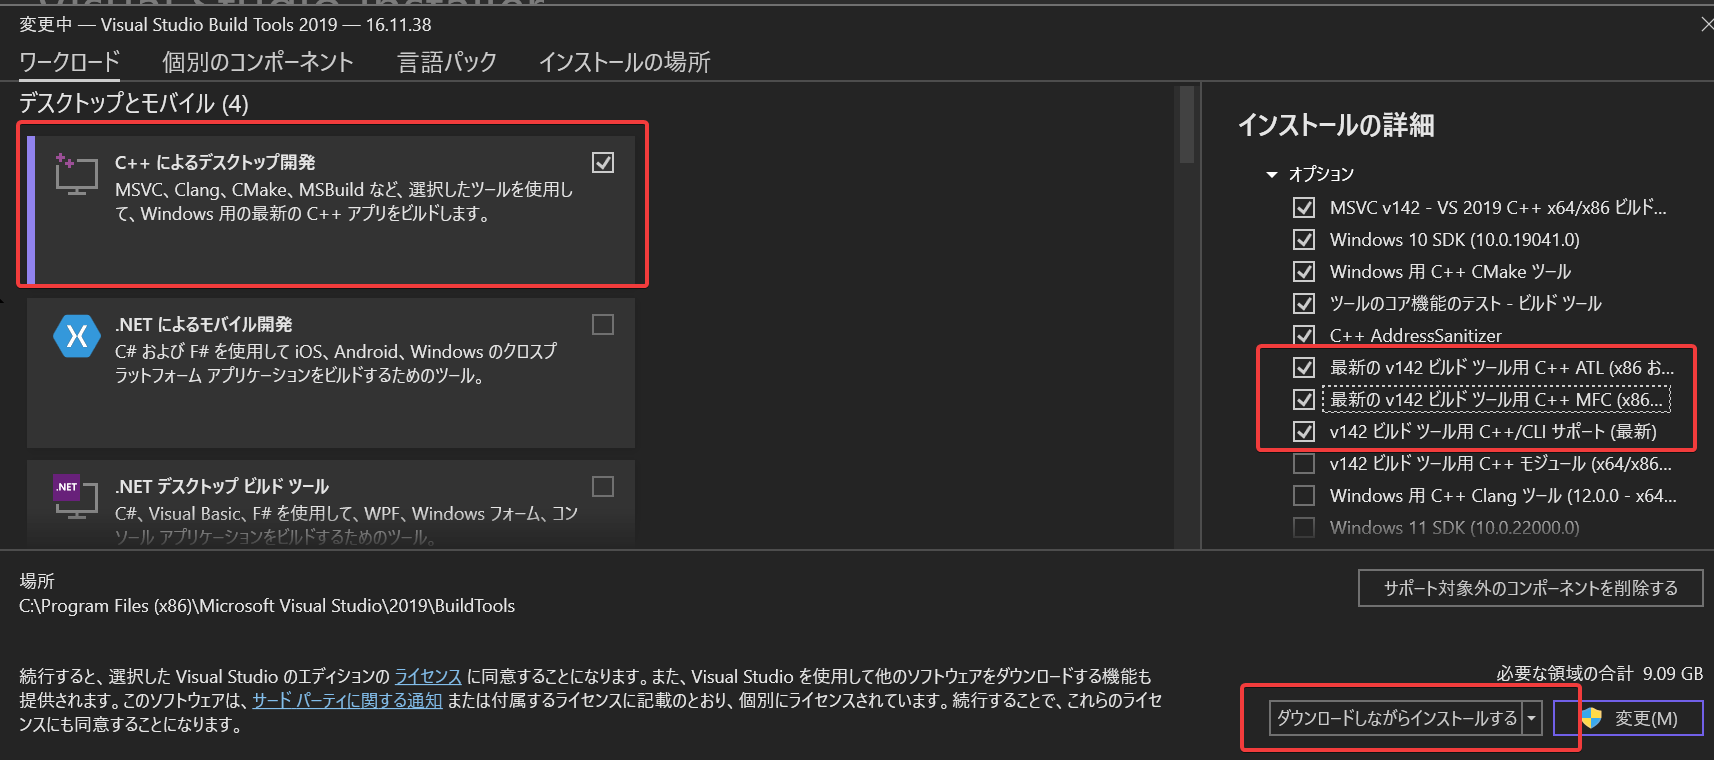Open the ライセンス link
This screenshot has width=1714, height=760.
[x=428, y=676]
